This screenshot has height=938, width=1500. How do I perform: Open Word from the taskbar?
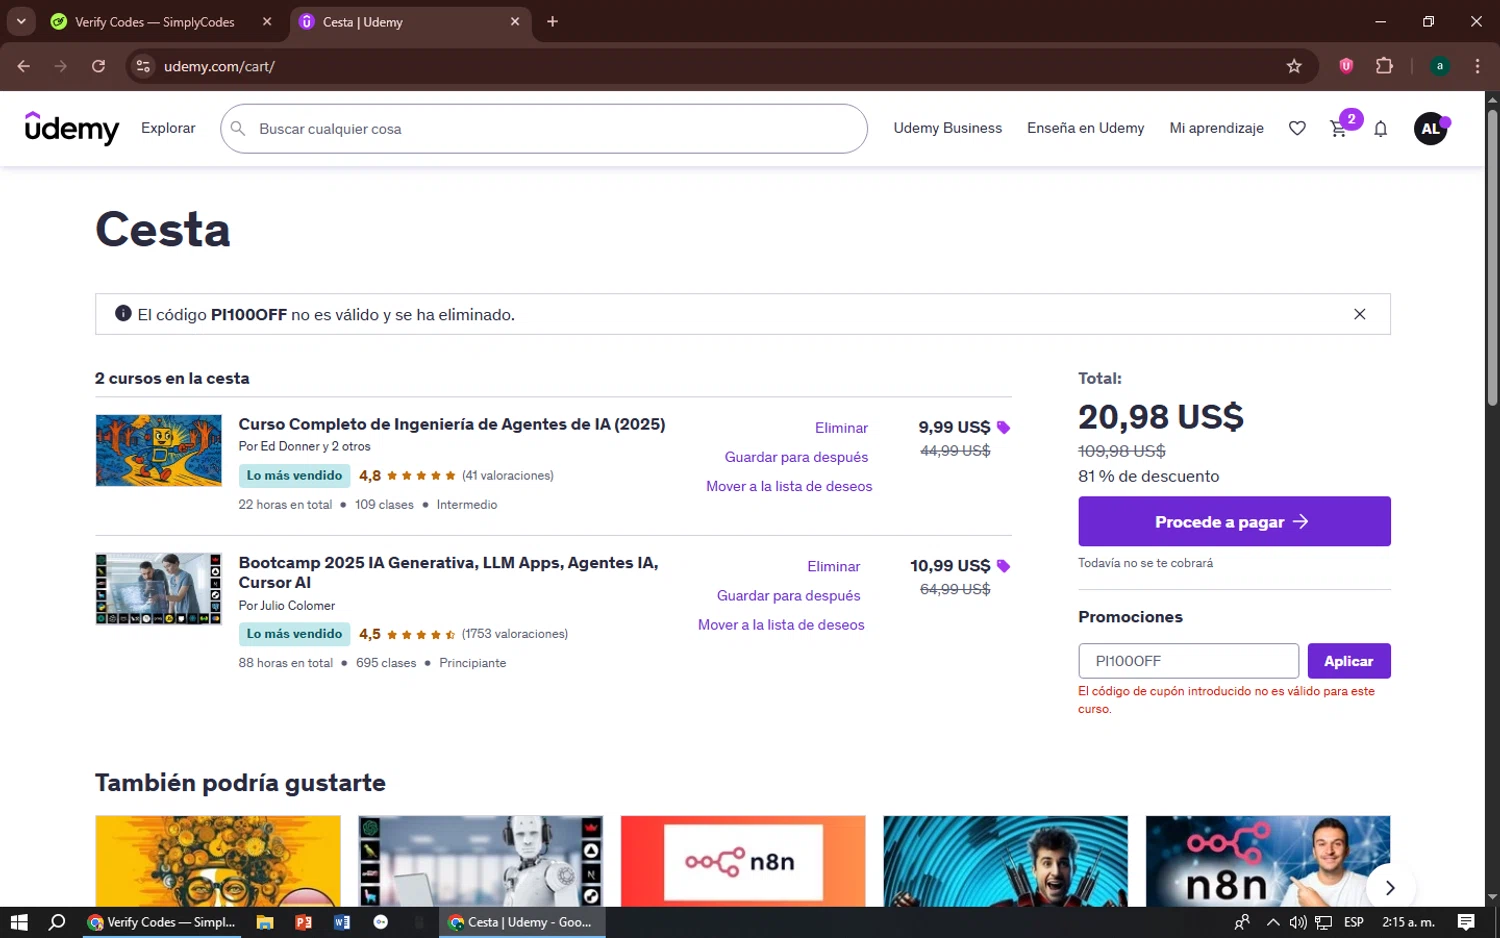coord(342,922)
